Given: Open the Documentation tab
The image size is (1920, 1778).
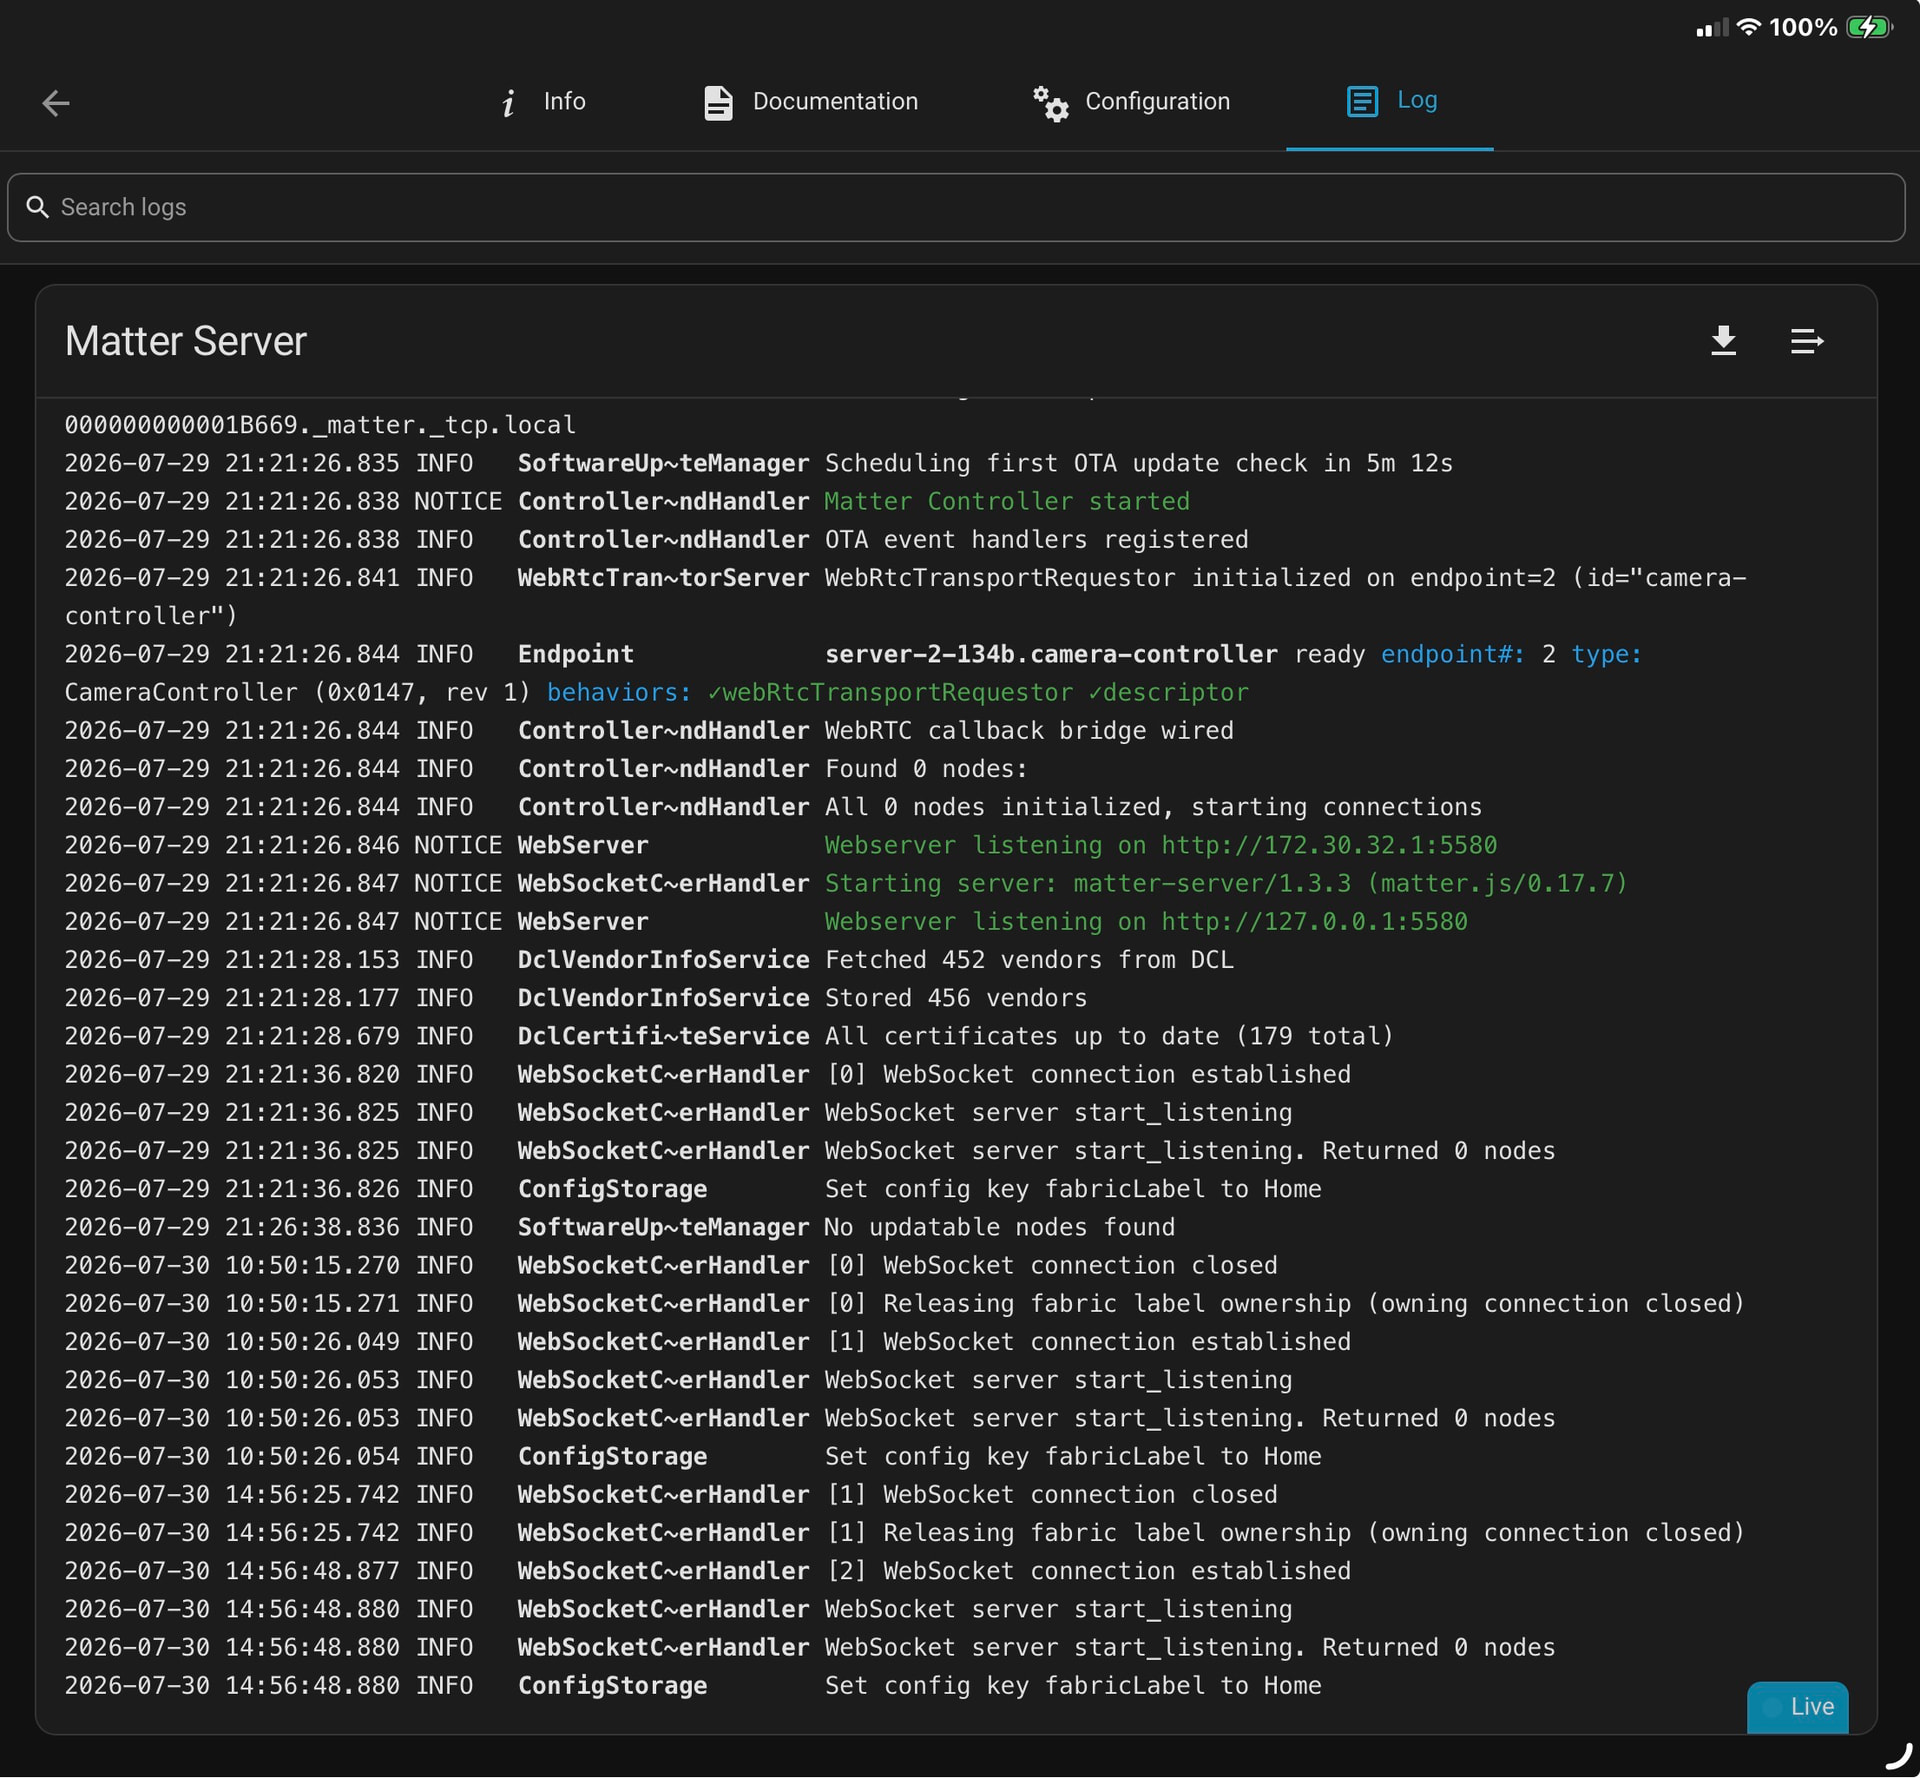Looking at the screenshot, I should pyautogui.click(x=810, y=101).
